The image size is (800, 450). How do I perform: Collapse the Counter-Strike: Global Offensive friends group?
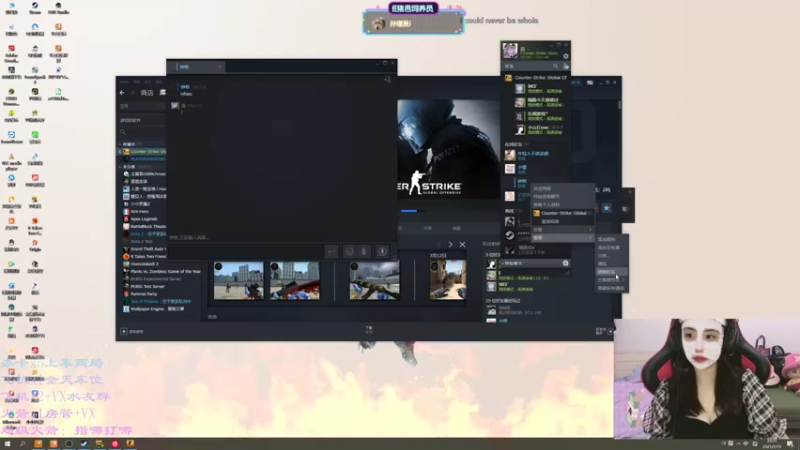click(536, 78)
